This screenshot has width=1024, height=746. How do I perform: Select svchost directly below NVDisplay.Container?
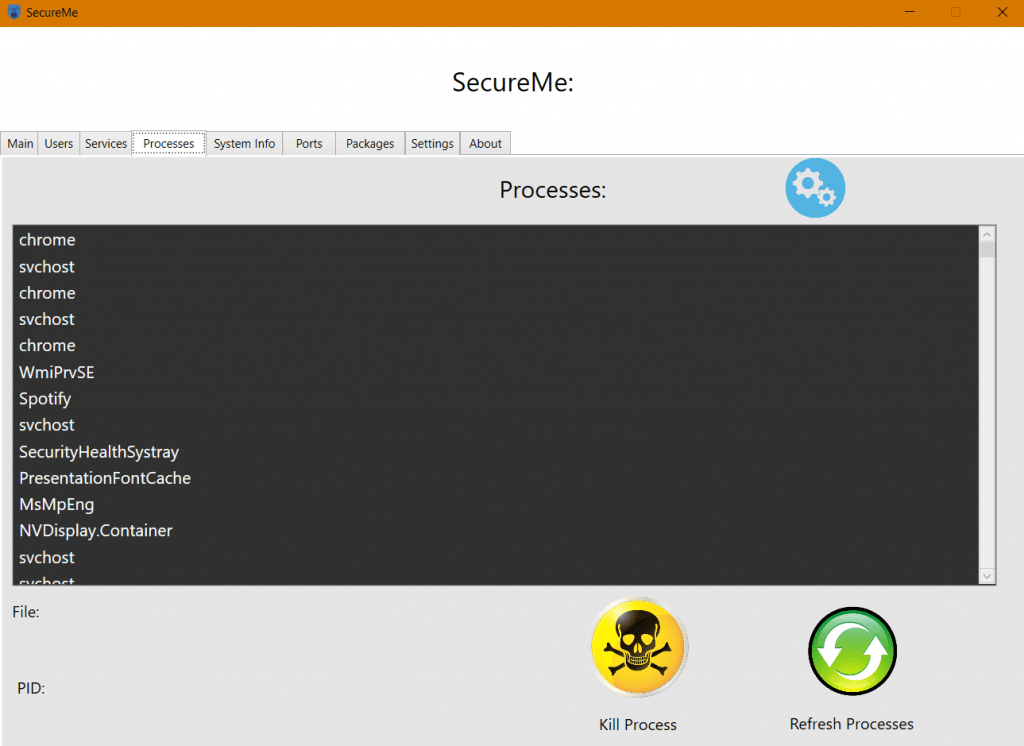pos(495,557)
